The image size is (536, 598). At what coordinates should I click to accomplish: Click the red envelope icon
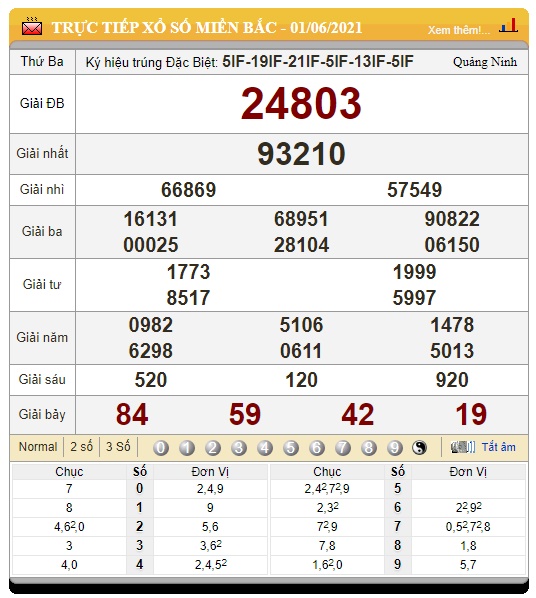coord(32,27)
